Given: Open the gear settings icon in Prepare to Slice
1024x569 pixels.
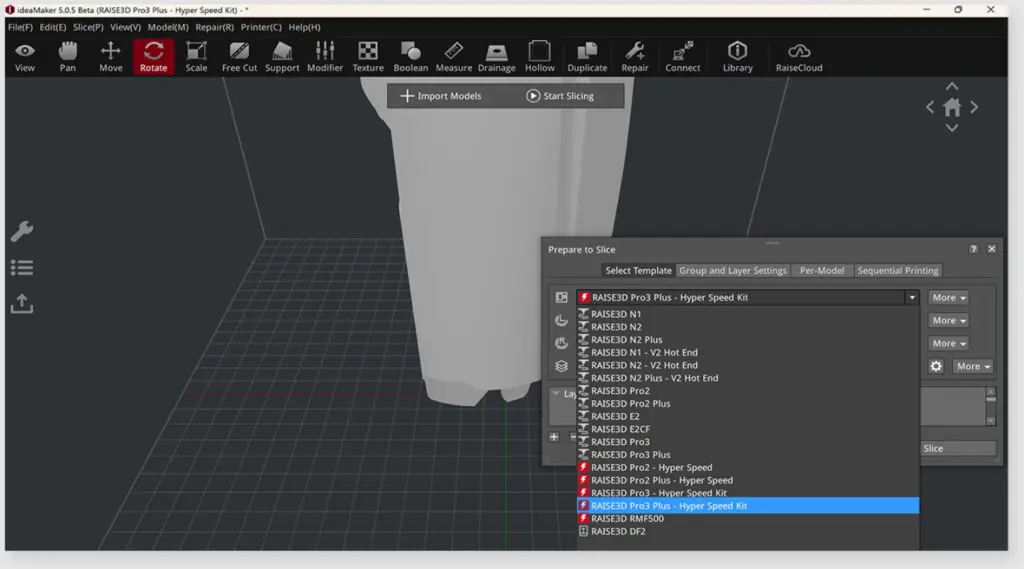Looking at the screenshot, I should (936, 366).
